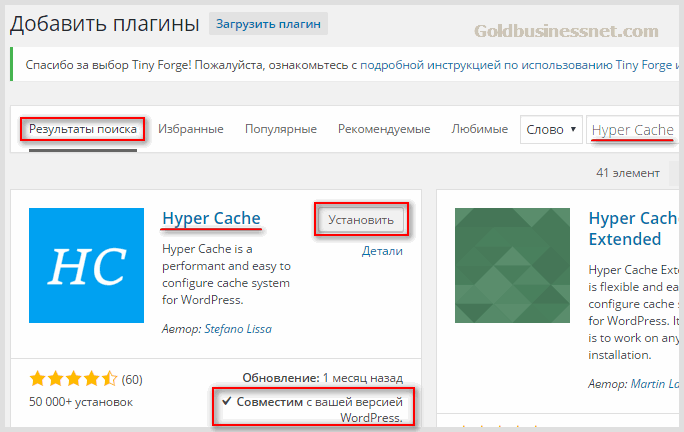Viewport: 684px width, 432px height.
Task: Open the Популярные tab
Action: click(x=280, y=129)
